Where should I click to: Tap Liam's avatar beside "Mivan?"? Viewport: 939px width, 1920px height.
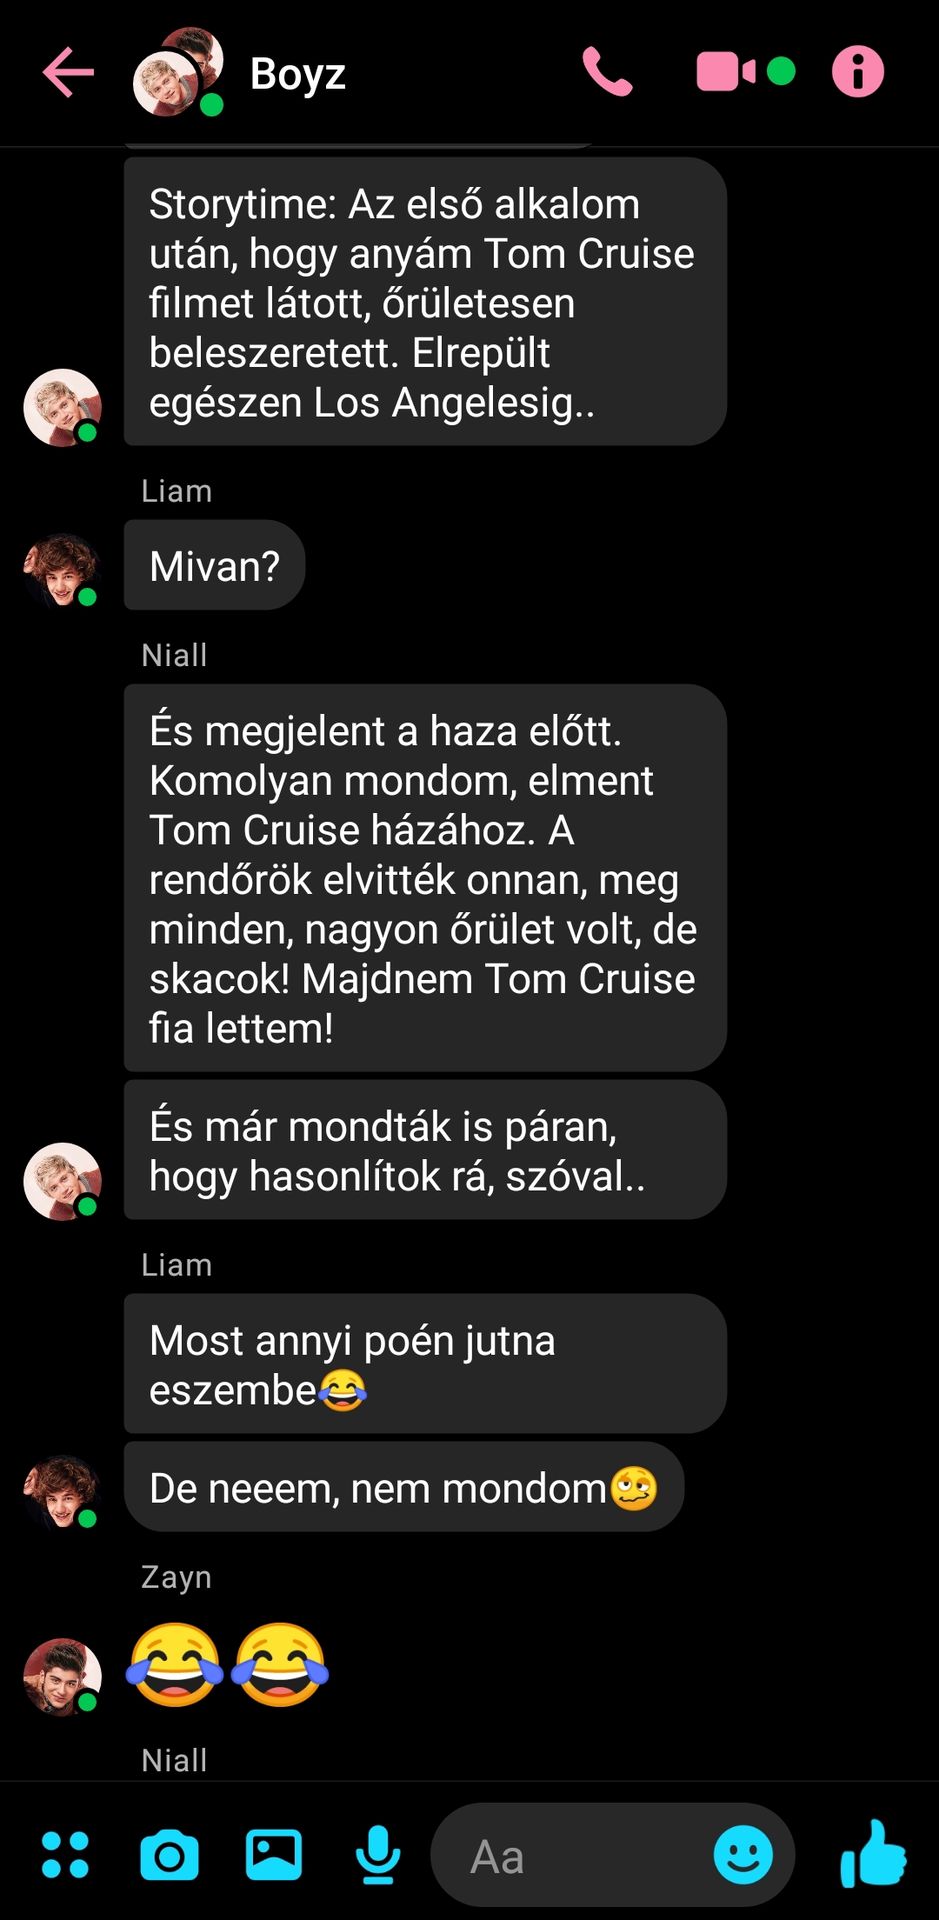[62, 571]
